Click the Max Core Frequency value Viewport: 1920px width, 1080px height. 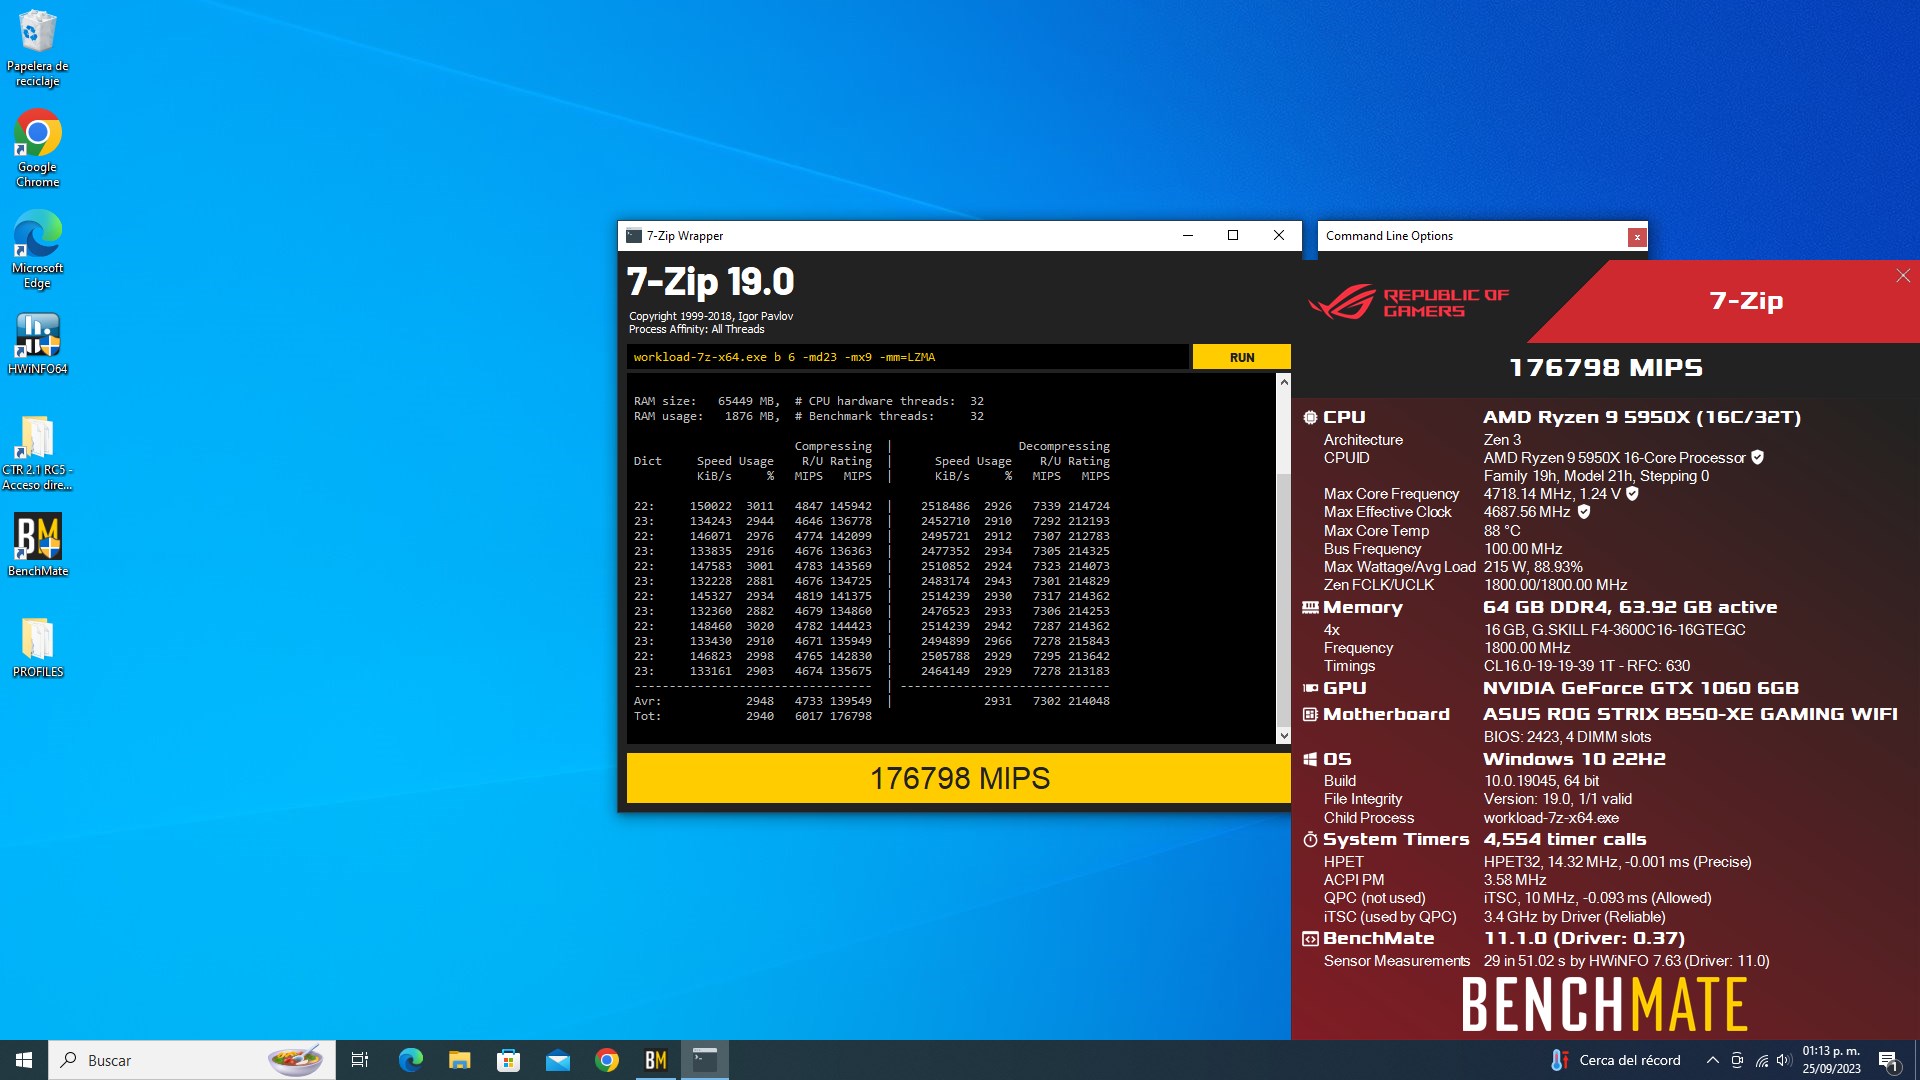point(1552,493)
